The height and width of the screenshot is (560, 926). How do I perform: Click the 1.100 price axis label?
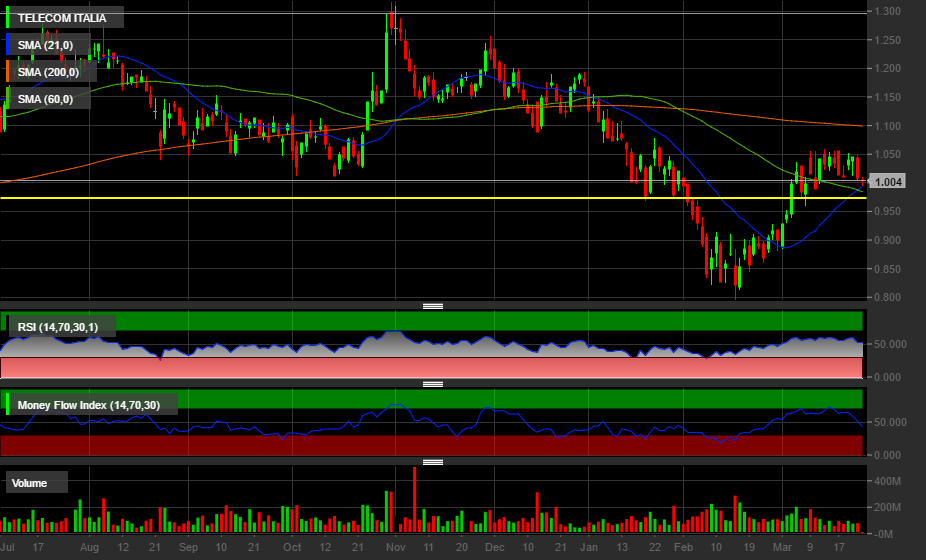(x=888, y=126)
